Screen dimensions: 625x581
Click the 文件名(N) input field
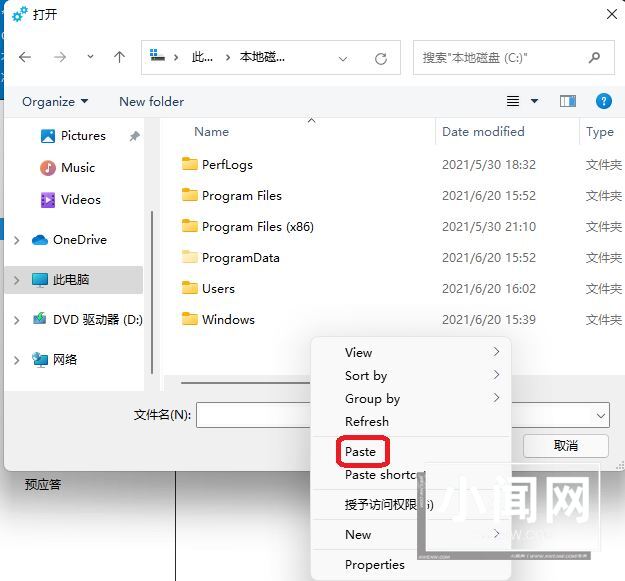click(254, 415)
